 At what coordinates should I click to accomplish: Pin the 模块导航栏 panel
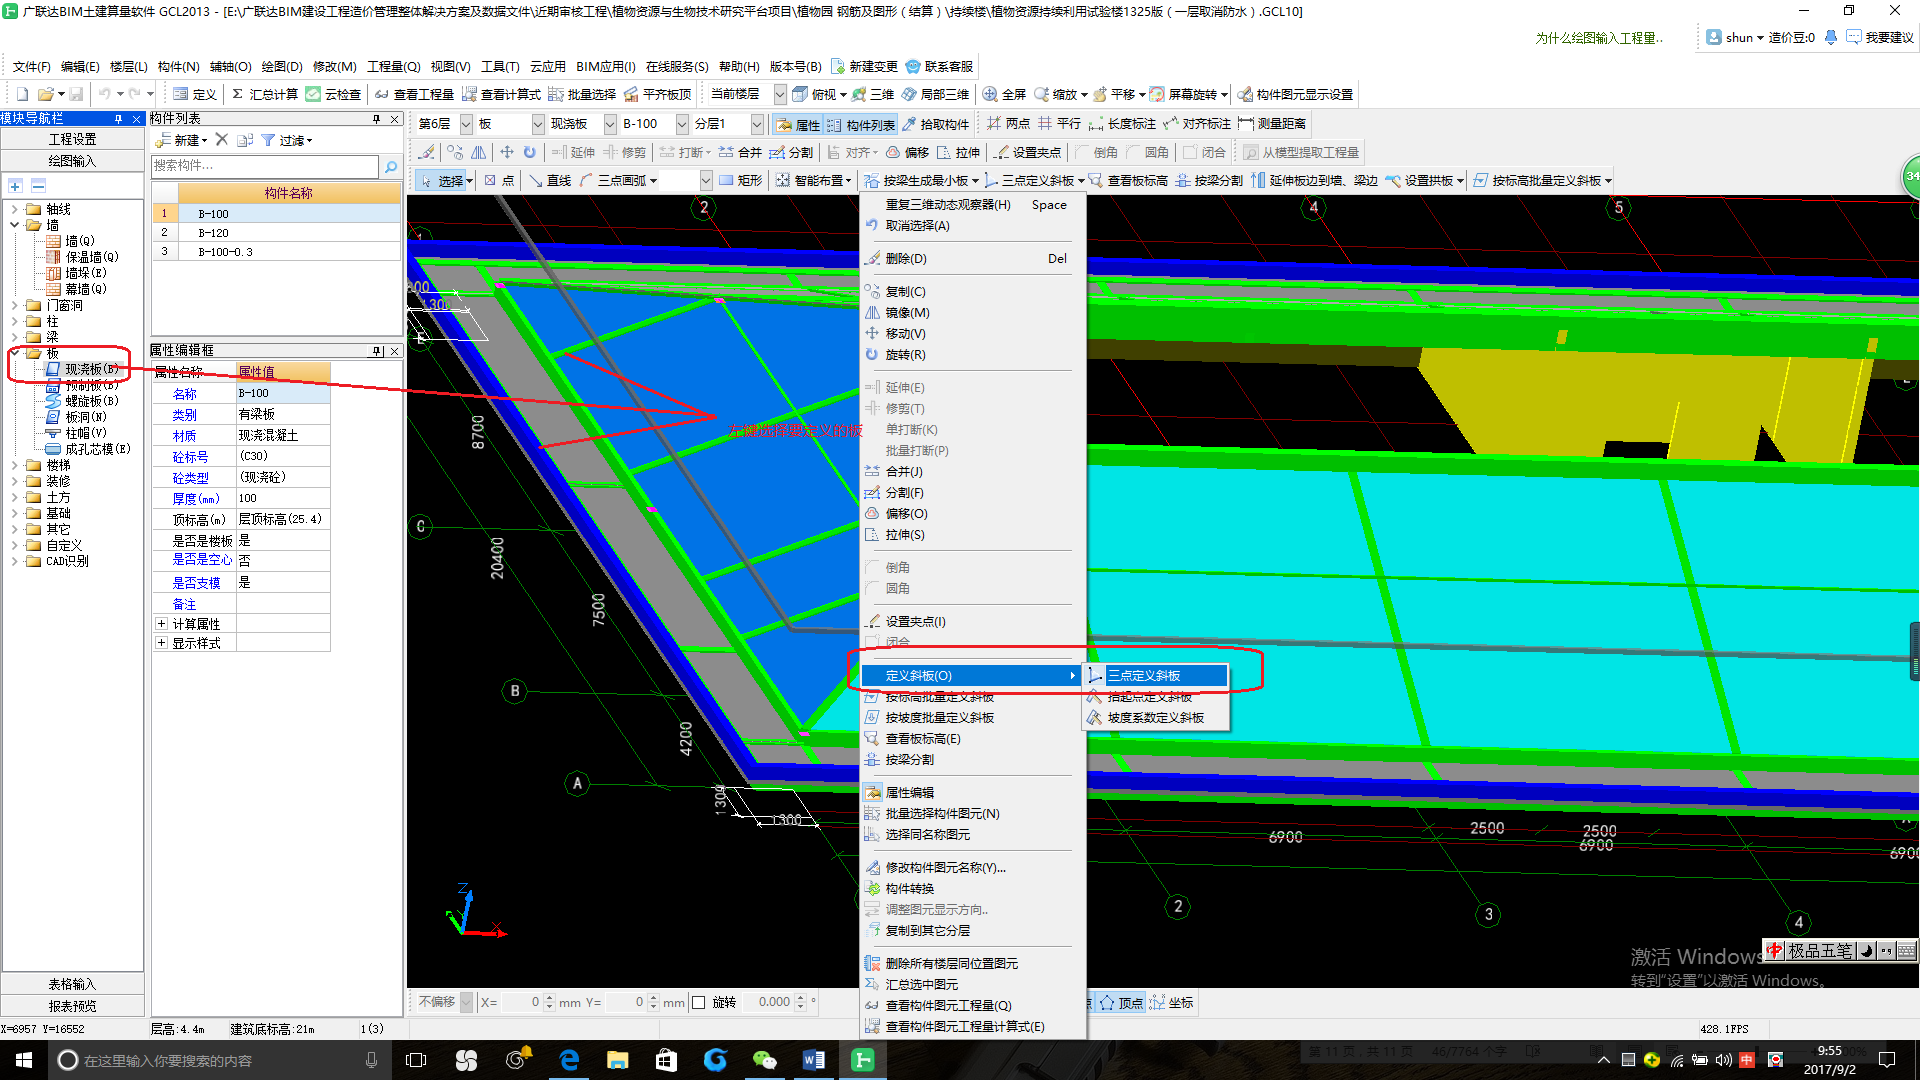(118, 119)
